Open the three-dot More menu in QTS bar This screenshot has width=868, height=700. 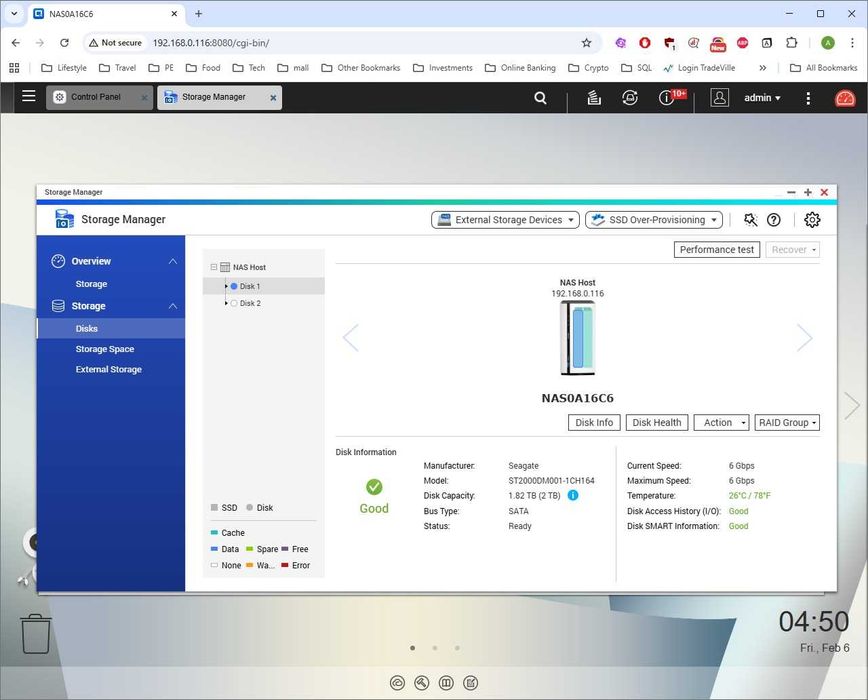(808, 98)
